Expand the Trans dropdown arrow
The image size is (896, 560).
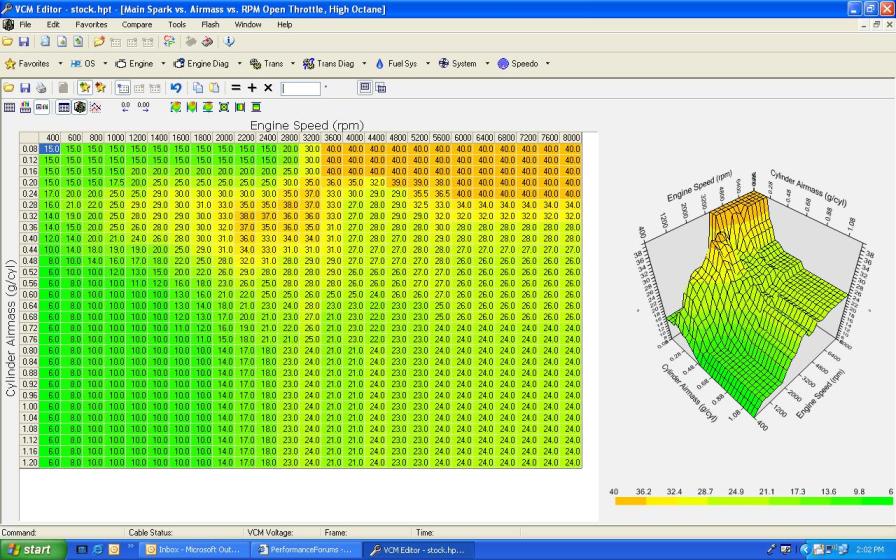tap(293, 63)
